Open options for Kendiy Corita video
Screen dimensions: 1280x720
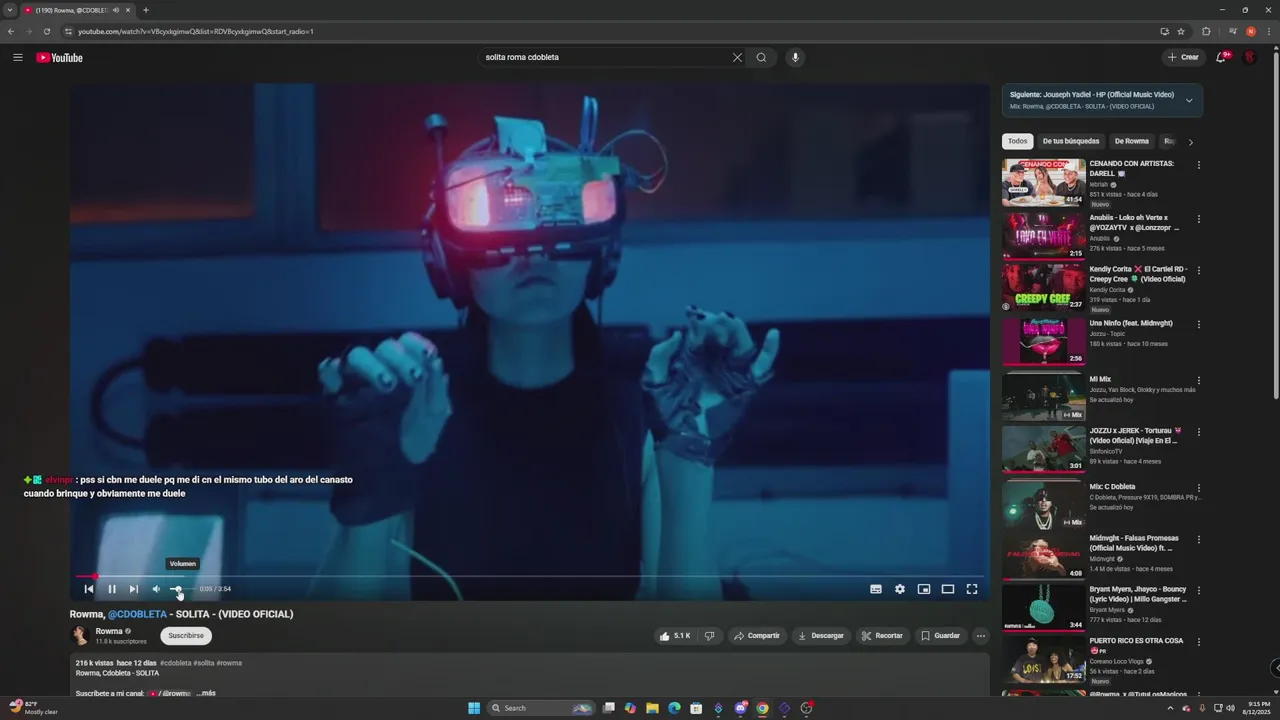(1198, 271)
